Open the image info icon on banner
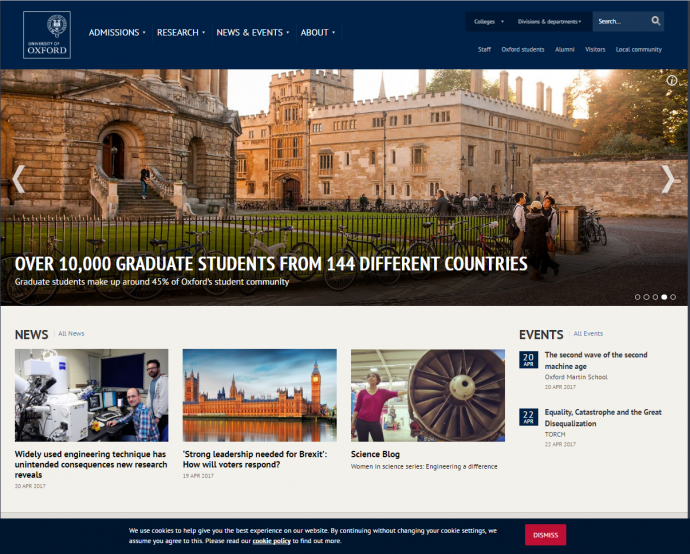This screenshot has height=554, width=690. coord(672,80)
